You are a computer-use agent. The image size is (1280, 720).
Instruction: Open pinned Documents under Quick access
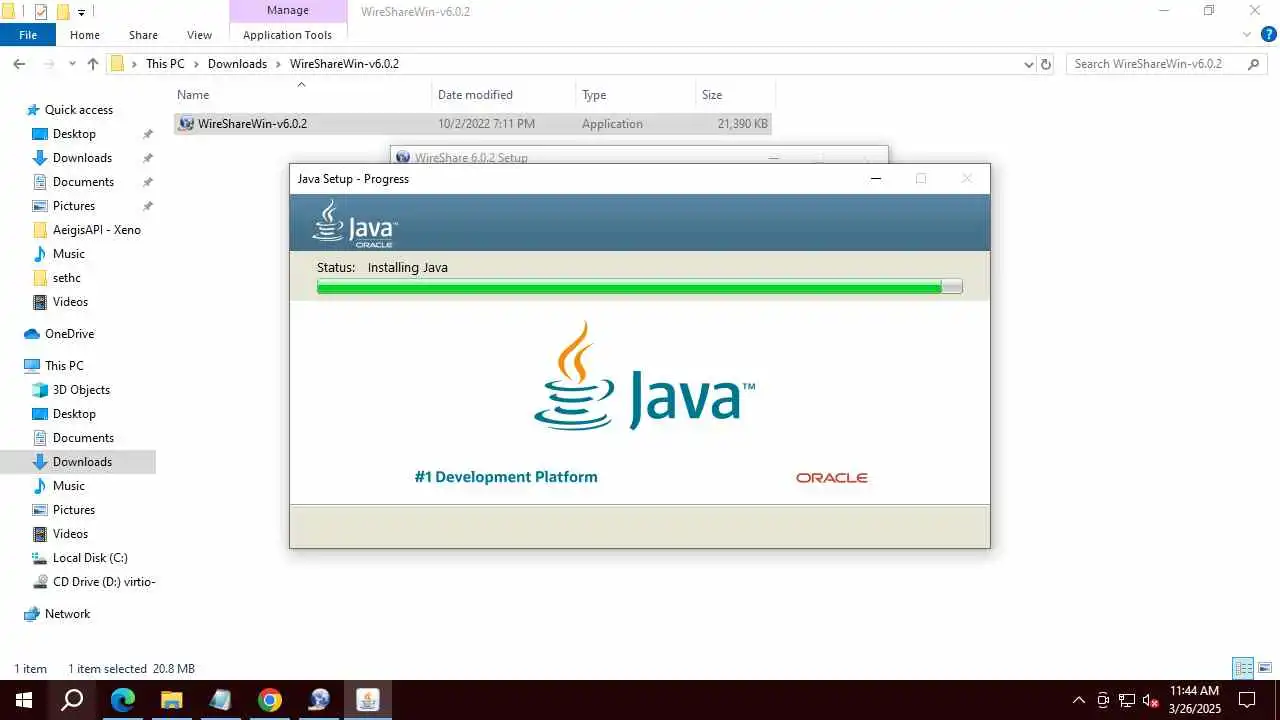point(83,182)
